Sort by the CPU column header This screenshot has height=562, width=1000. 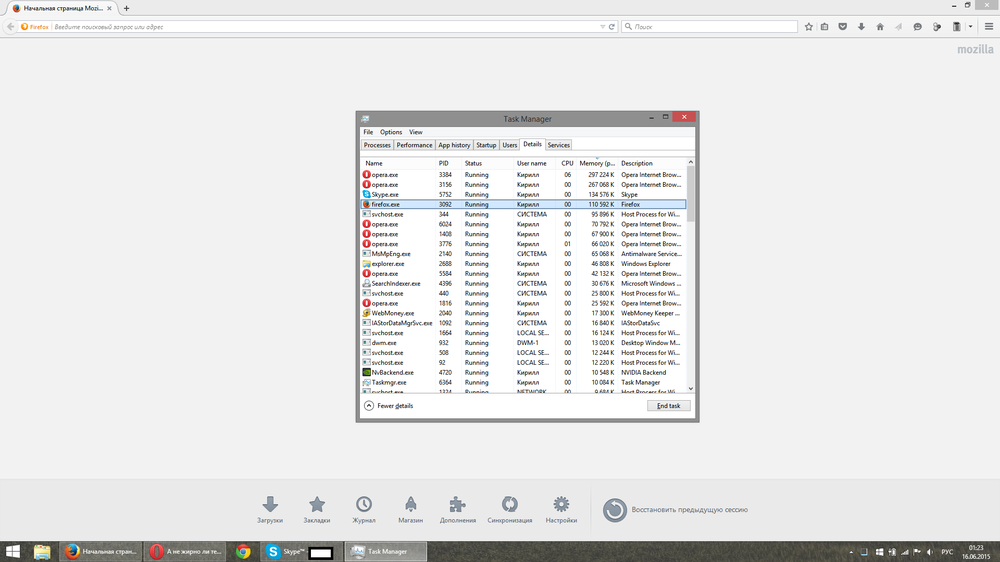pyautogui.click(x=567, y=163)
